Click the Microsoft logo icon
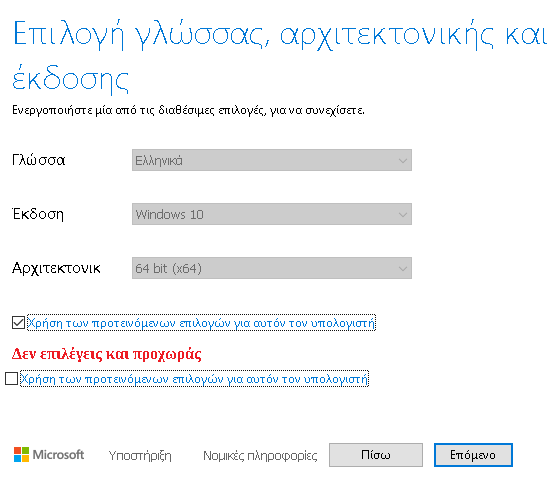 (21, 454)
